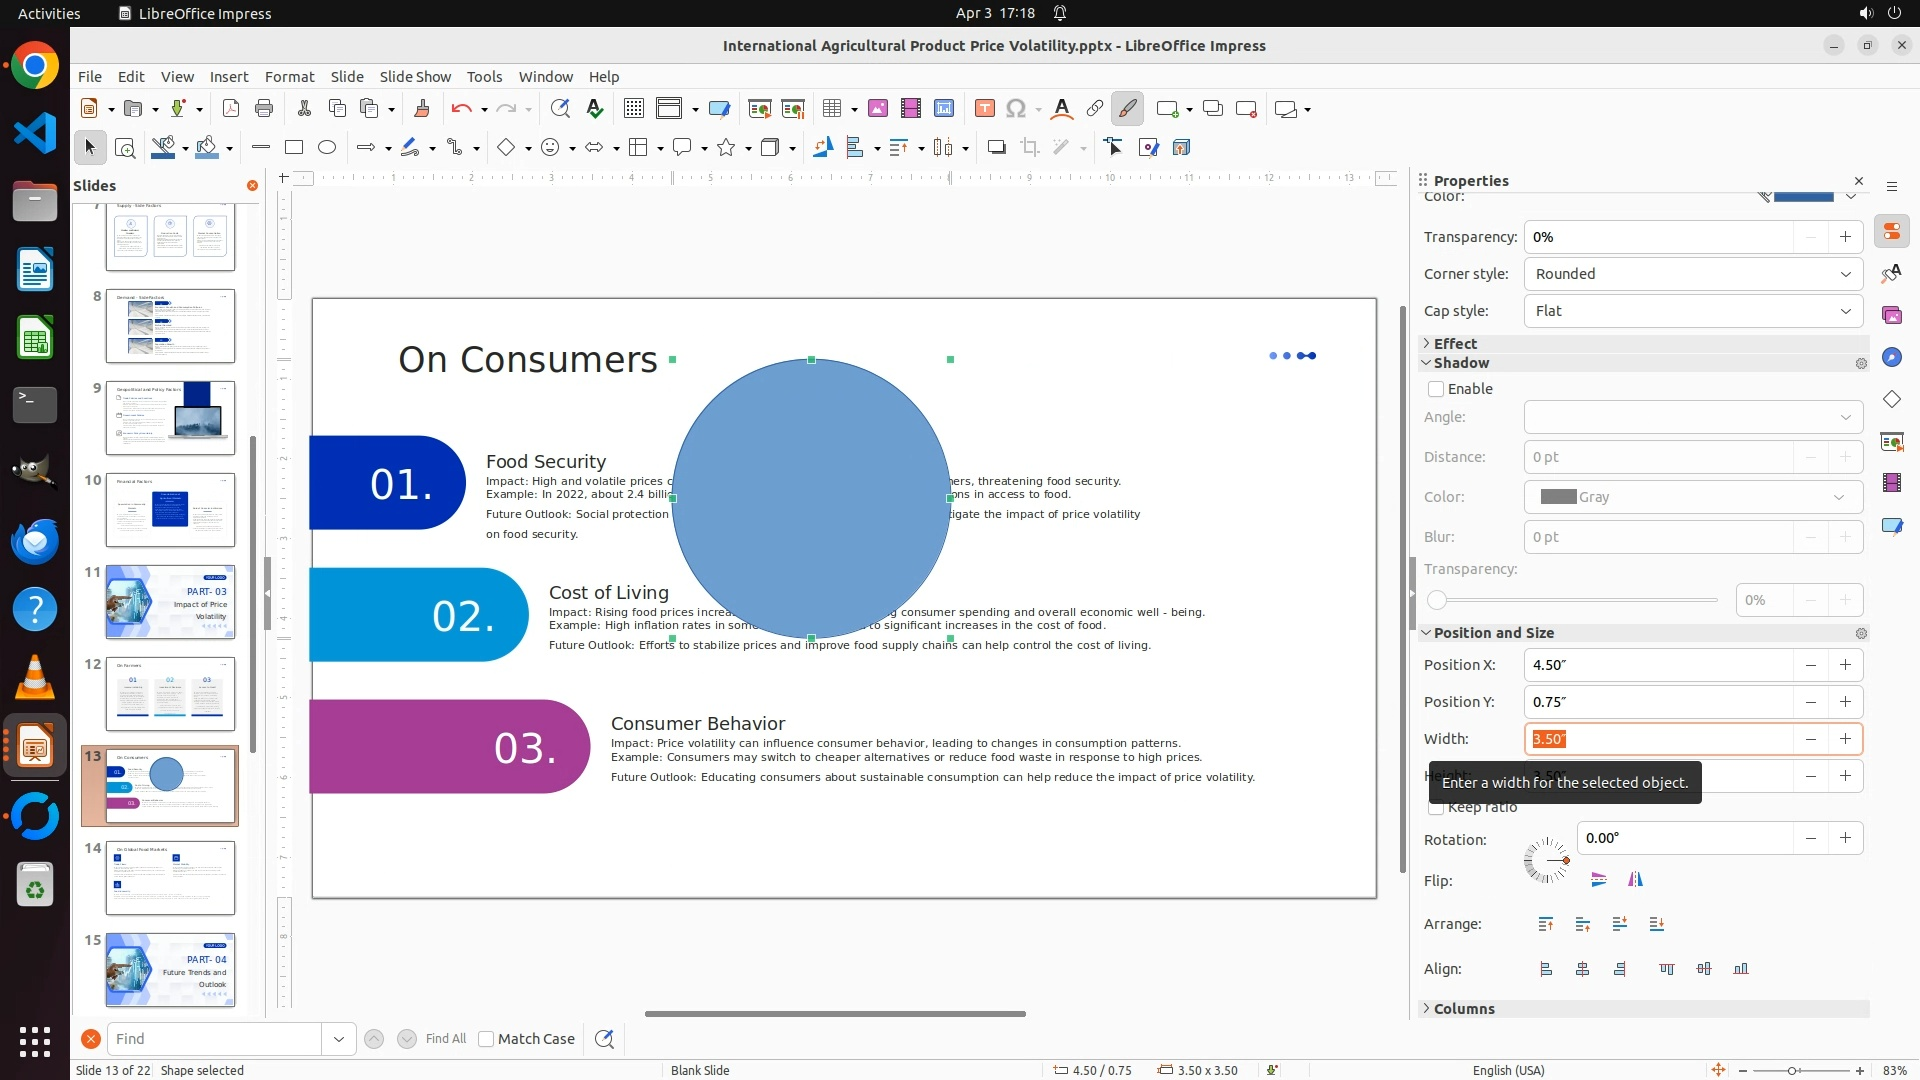
Task: Click the Crop Image tool icon
Action: pos(1030,148)
